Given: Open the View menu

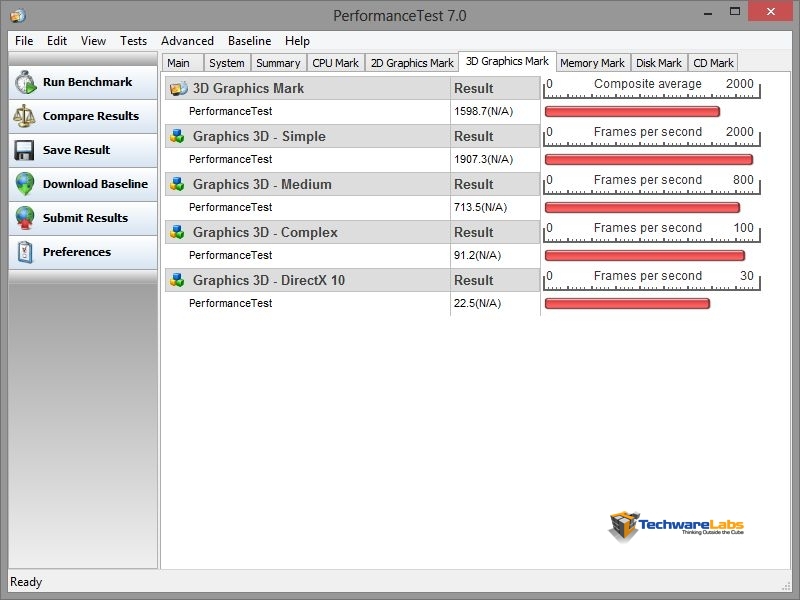Looking at the screenshot, I should click(x=93, y=41).
